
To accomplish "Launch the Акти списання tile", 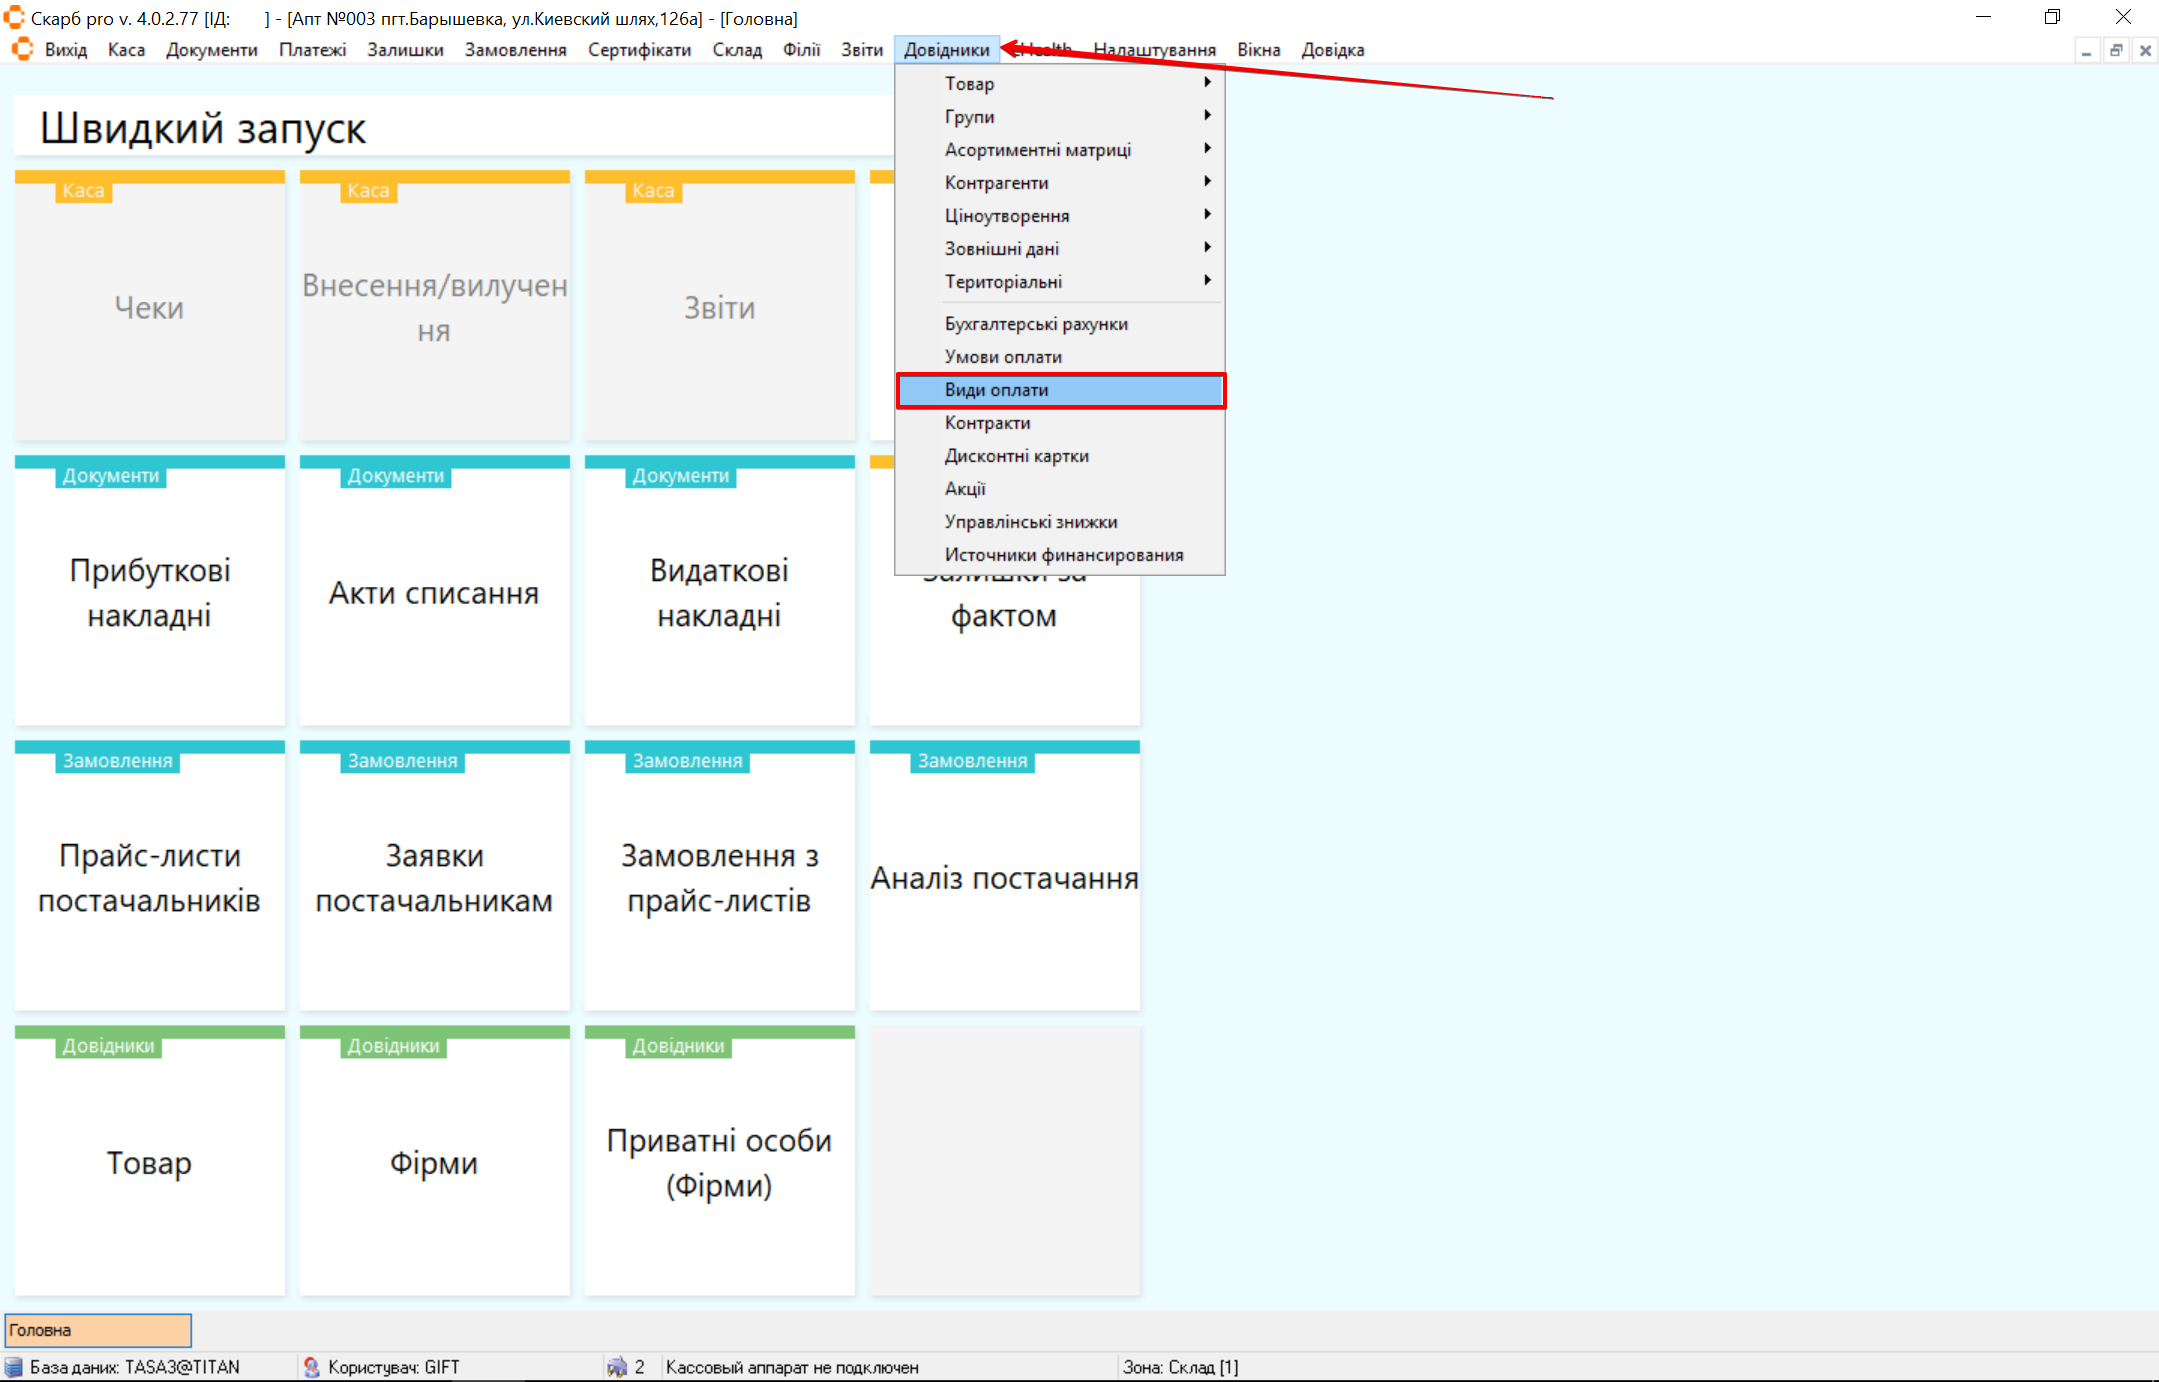I will 434,592.
